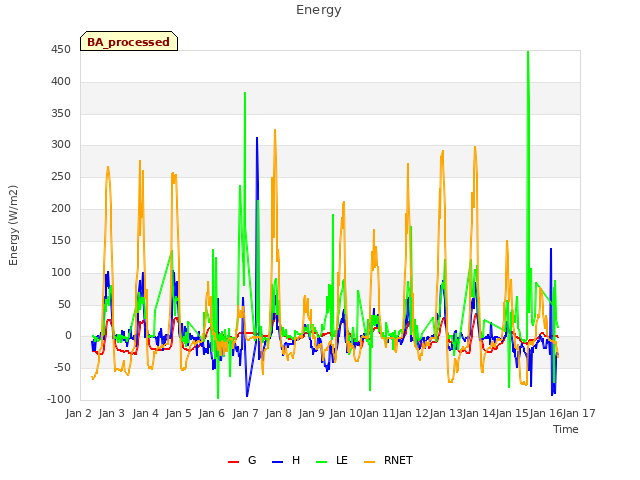Click the Jan 9 x-axis label
The height and width of the screenshot is (480, 640).
312,413
